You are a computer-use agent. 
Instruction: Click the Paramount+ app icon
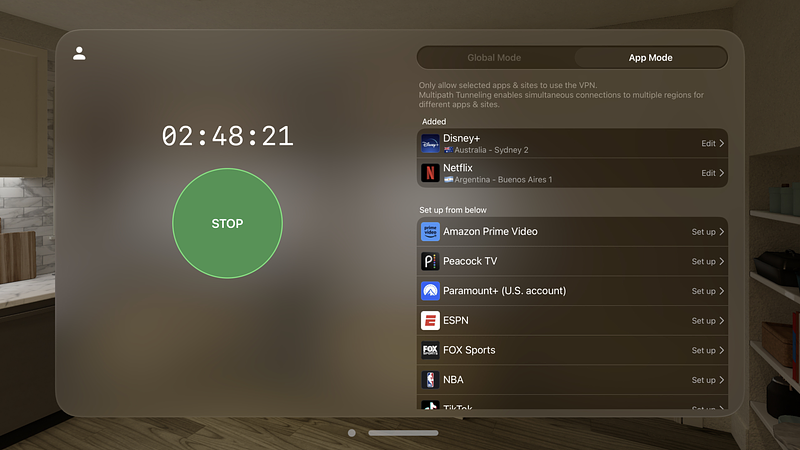pyautogui.click(x=430, y=291)
